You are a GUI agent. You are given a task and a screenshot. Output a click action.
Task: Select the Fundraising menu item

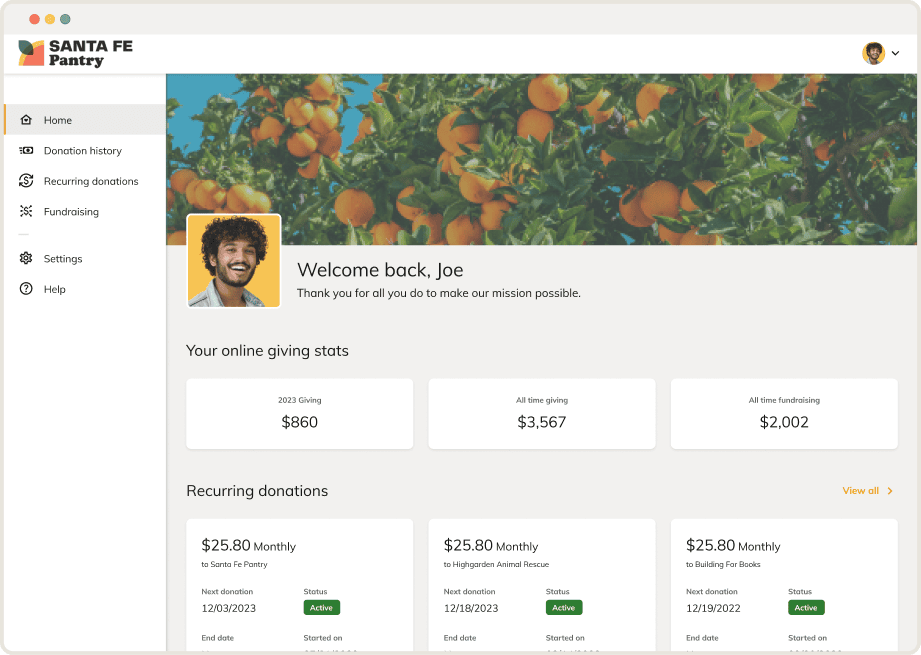[71, 212]
